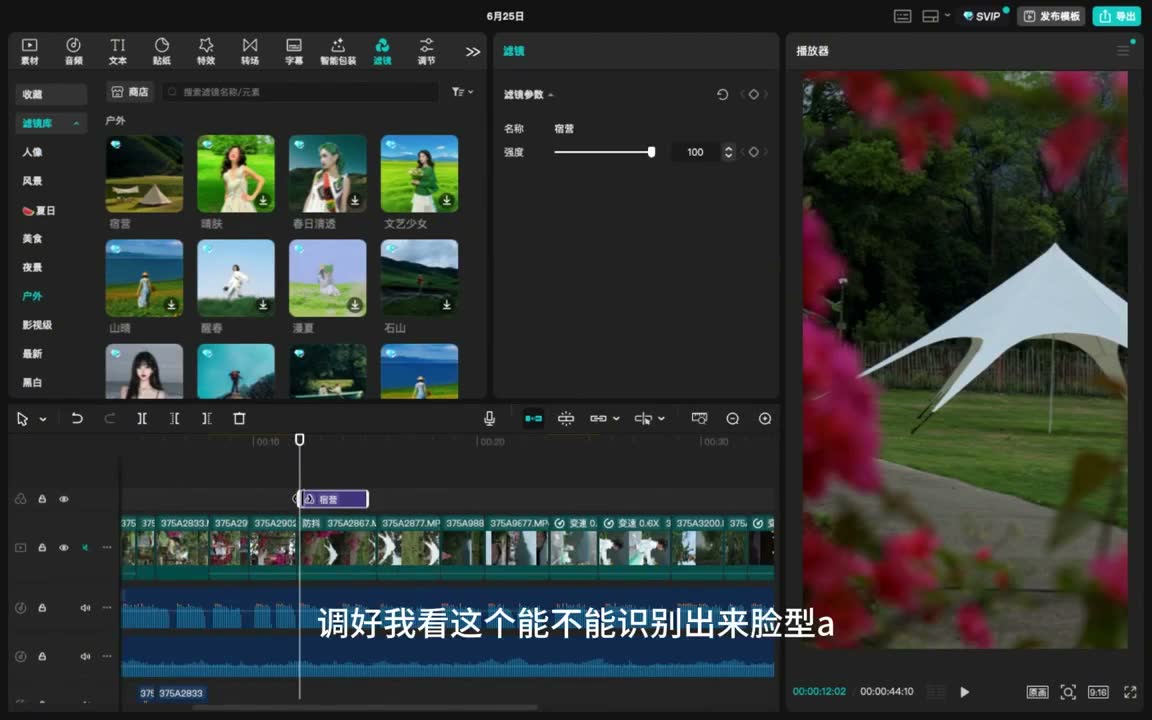Download the 漫夏 filter

[x=355, y=304]
